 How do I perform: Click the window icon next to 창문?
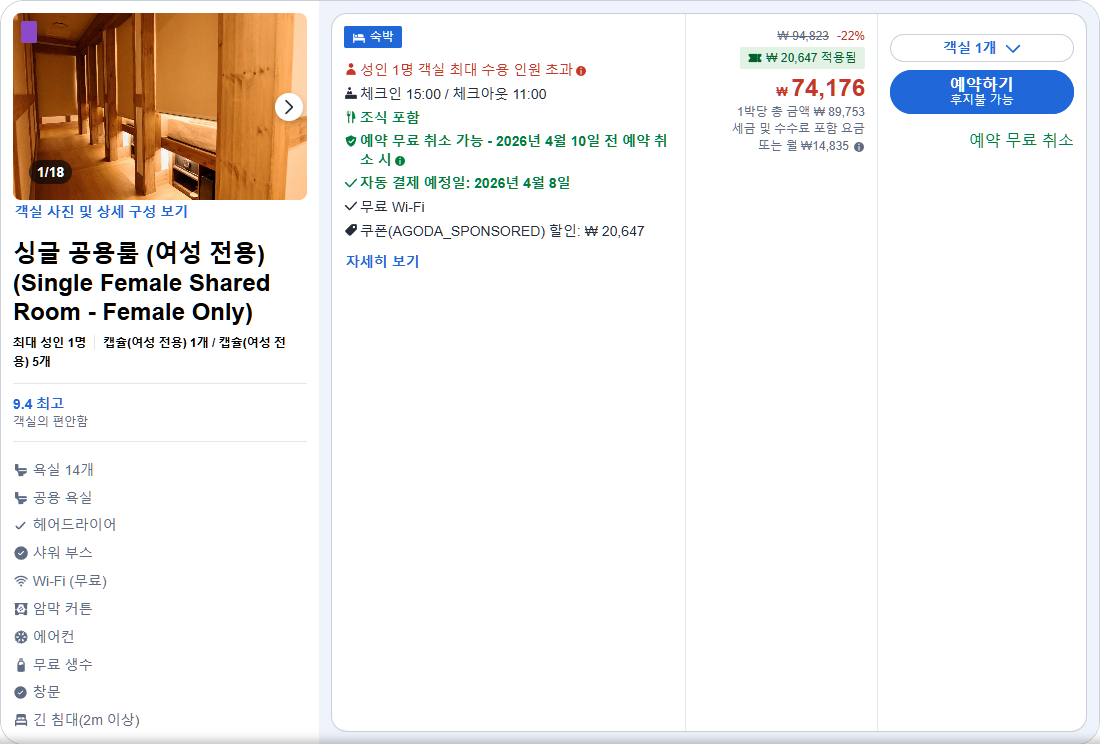coord(21,691)
